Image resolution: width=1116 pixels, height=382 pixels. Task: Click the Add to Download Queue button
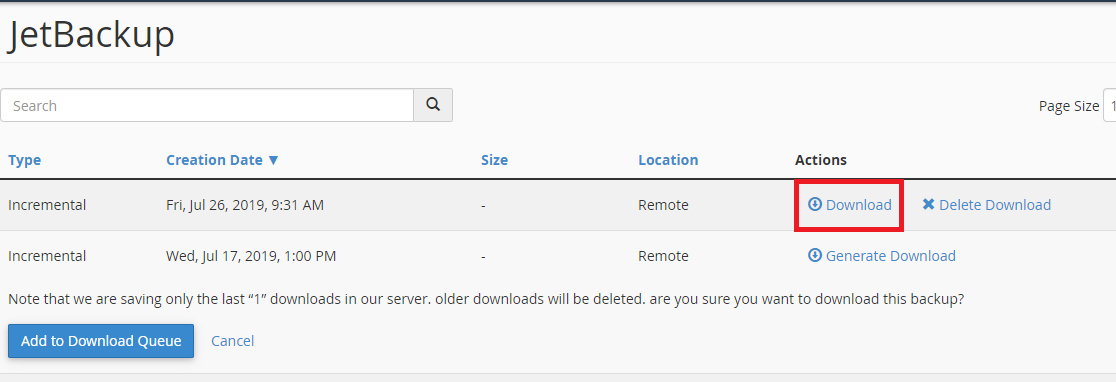tap(101, 341)
